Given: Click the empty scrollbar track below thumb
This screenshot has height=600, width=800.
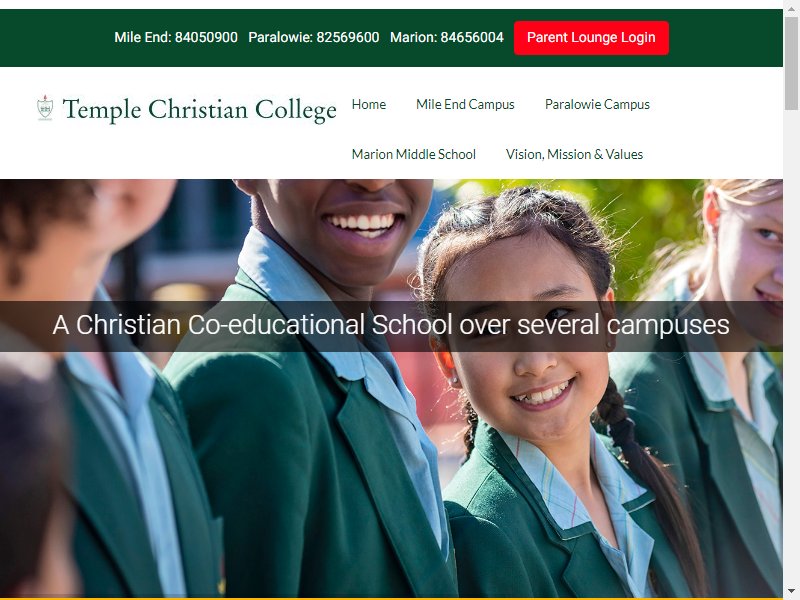Looking at the screenshot, I should point(791,347).
